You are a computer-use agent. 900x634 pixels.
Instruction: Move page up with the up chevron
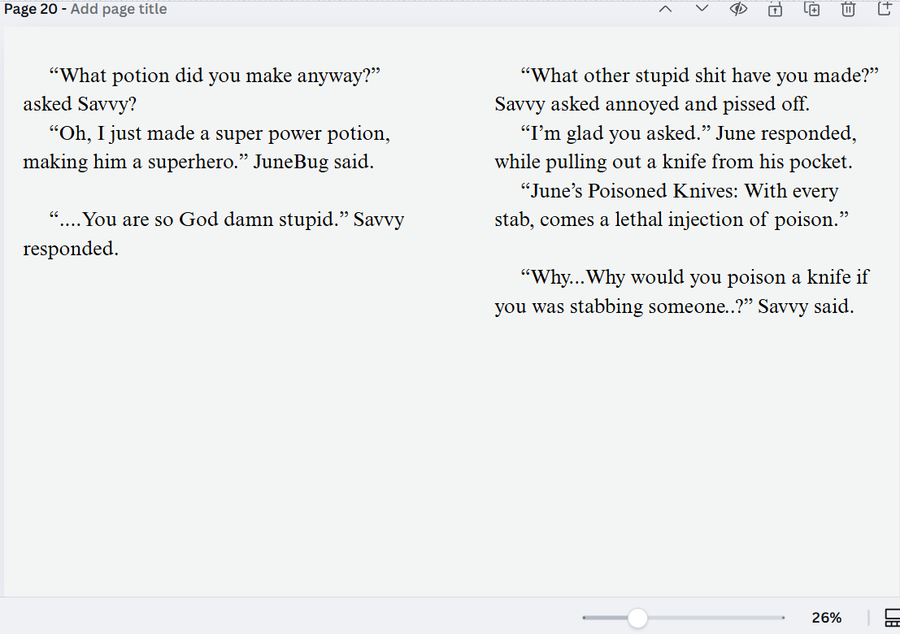(665, 9)
